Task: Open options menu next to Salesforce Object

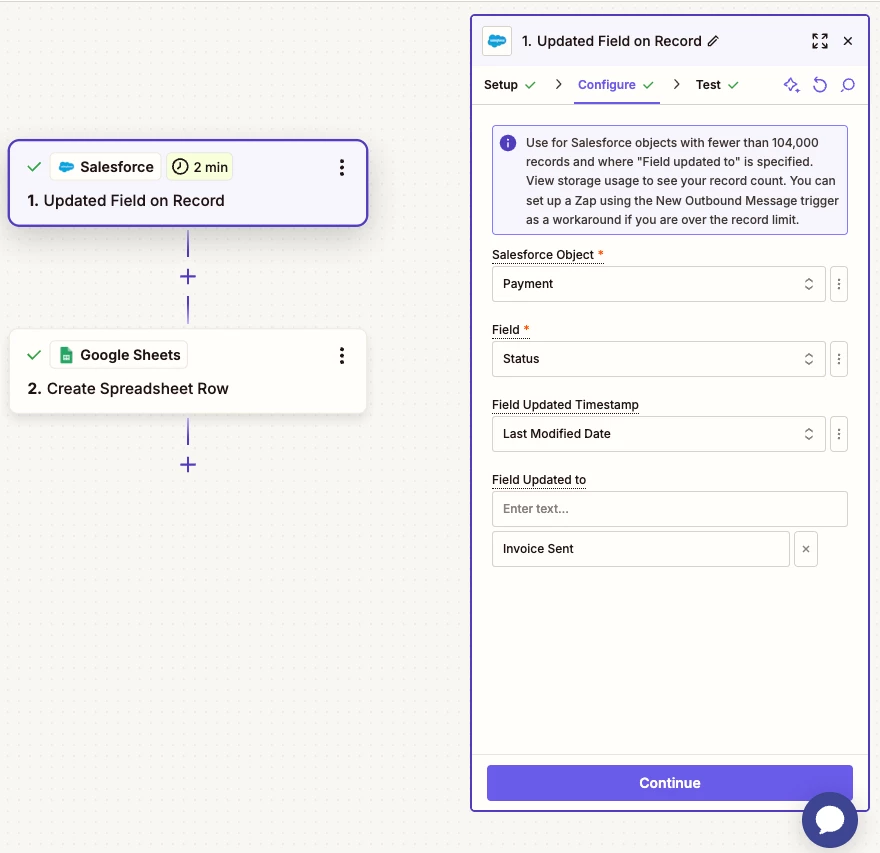Action: tap(838, 284)
